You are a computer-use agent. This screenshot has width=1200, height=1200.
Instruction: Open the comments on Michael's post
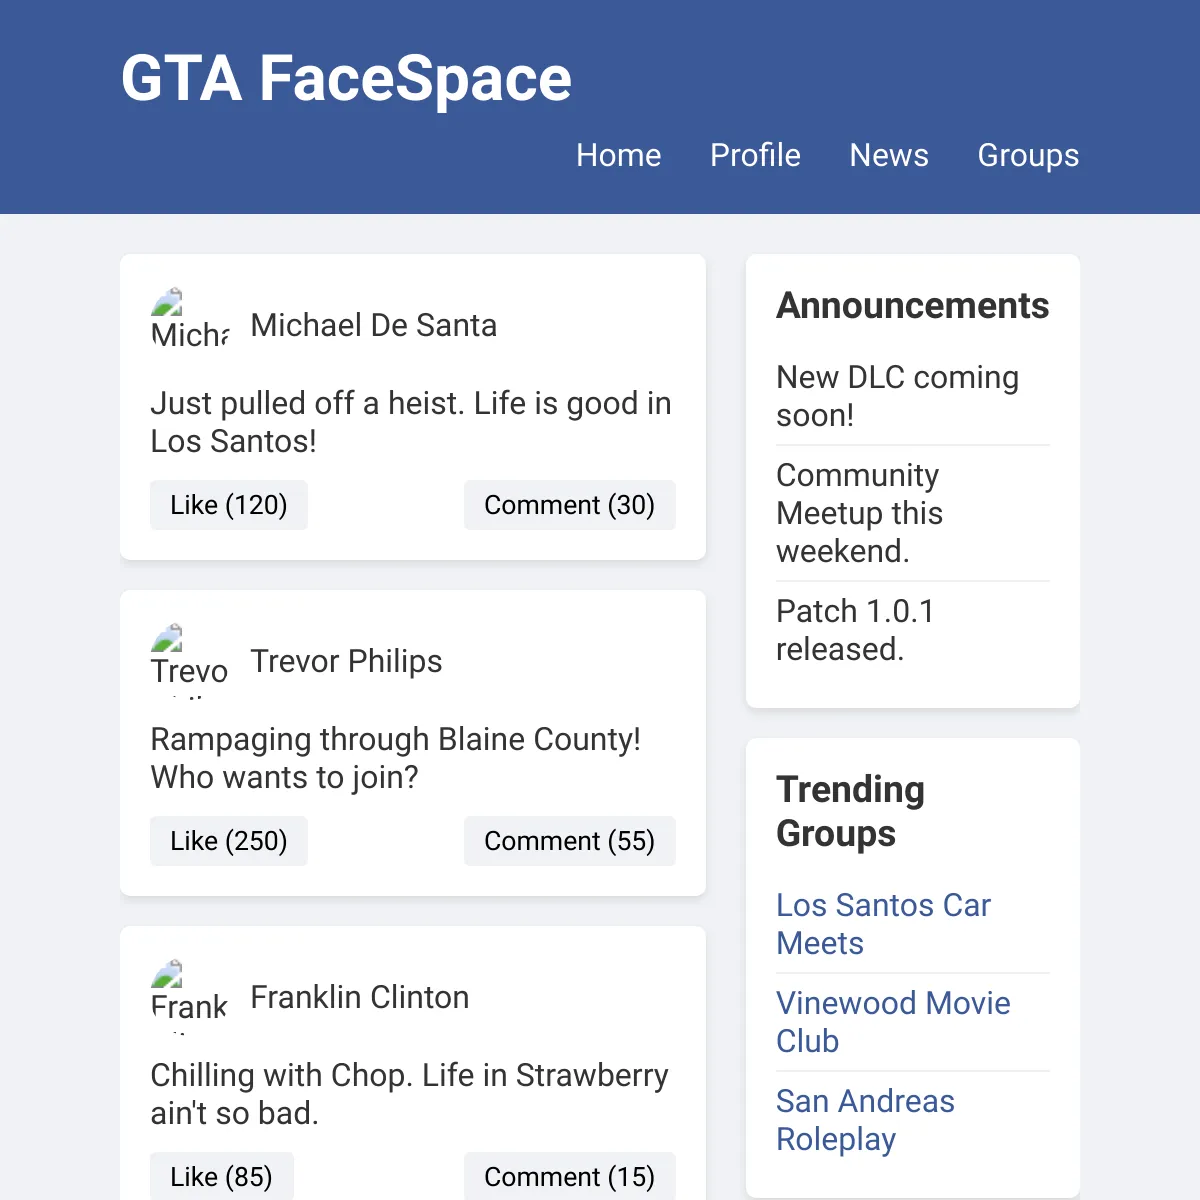click(570, 505)
